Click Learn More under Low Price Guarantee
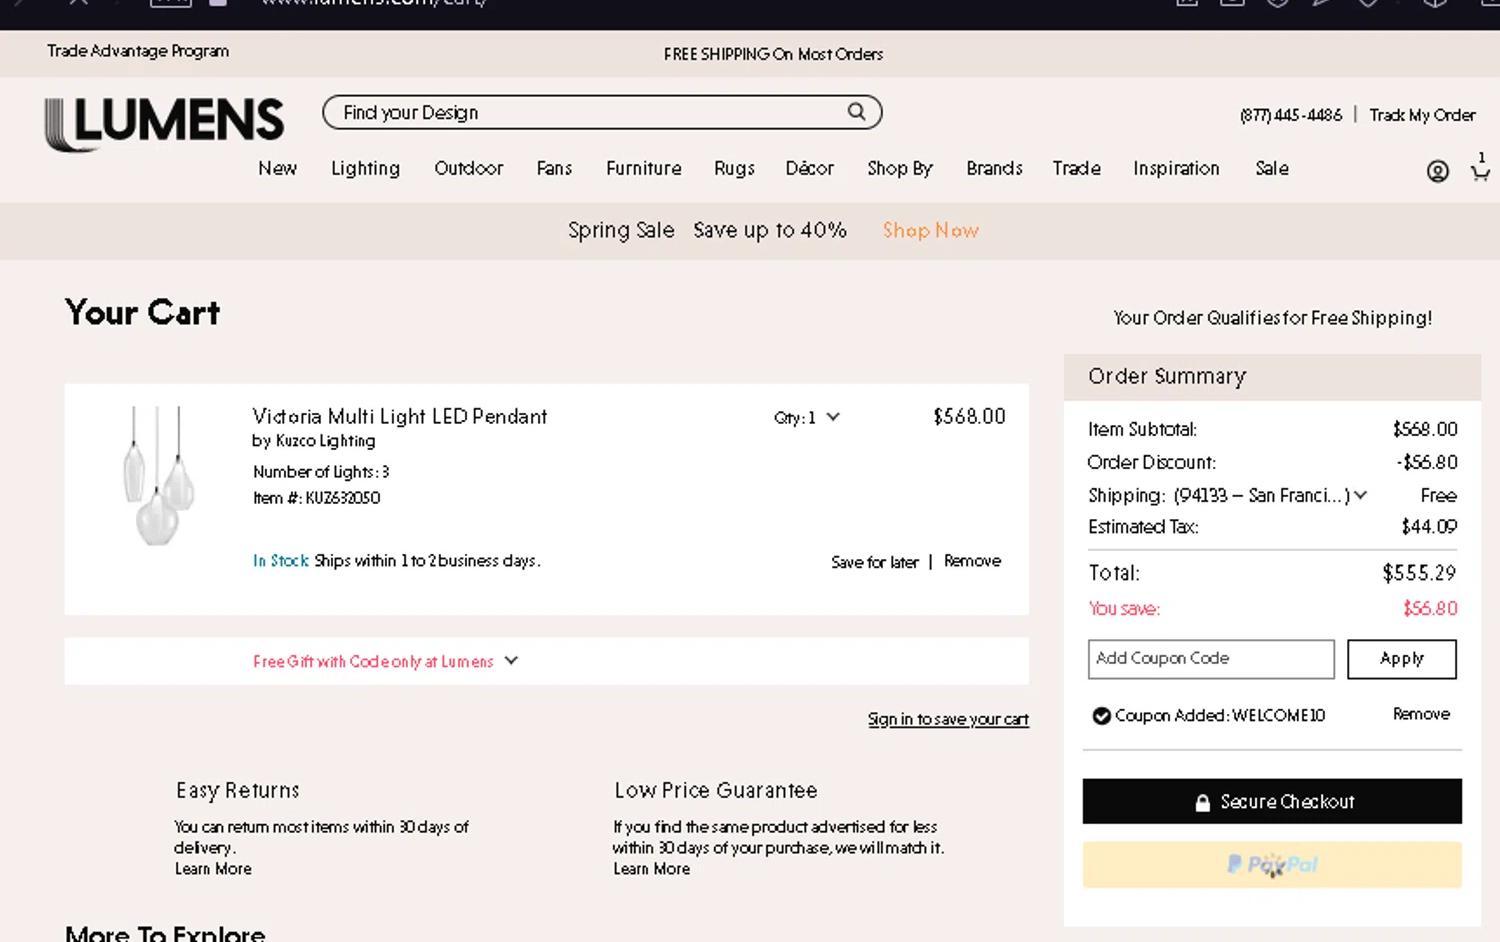Viewport: 1500px width, 942px height. pyautogui.click(x=651, y=869)
